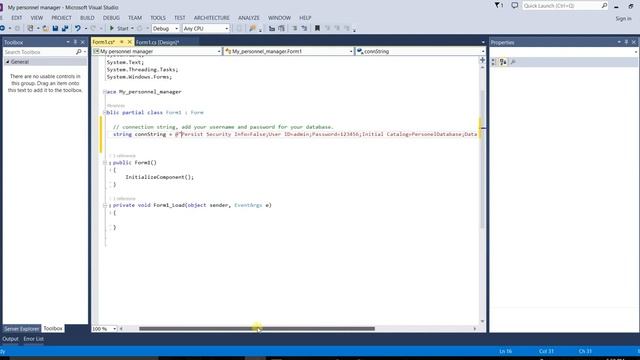The height and width of the screenshot is (360, 640).
Task: Collapse the Form1() constructor block
Action: (x=104, y=163)
